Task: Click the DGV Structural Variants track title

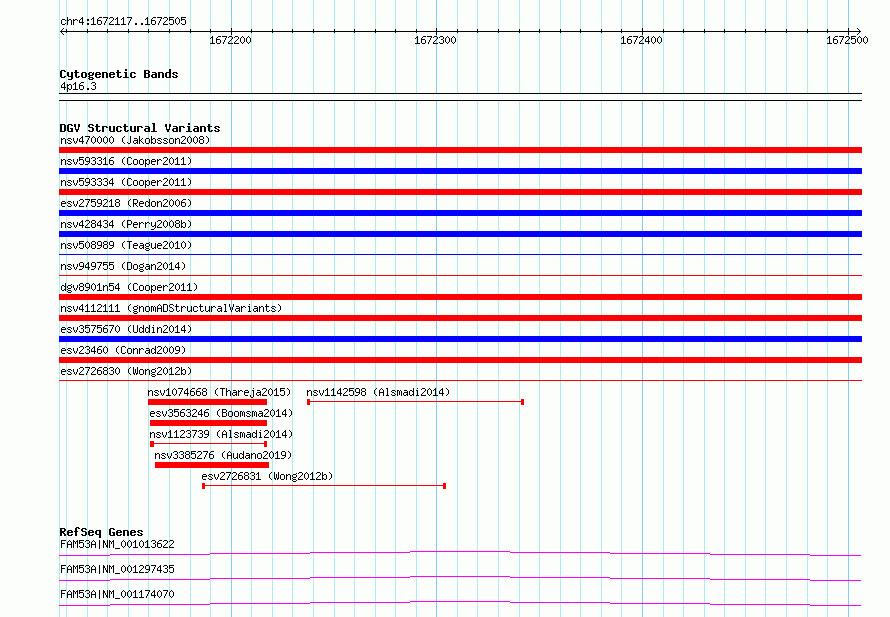Action: (140, 128)
